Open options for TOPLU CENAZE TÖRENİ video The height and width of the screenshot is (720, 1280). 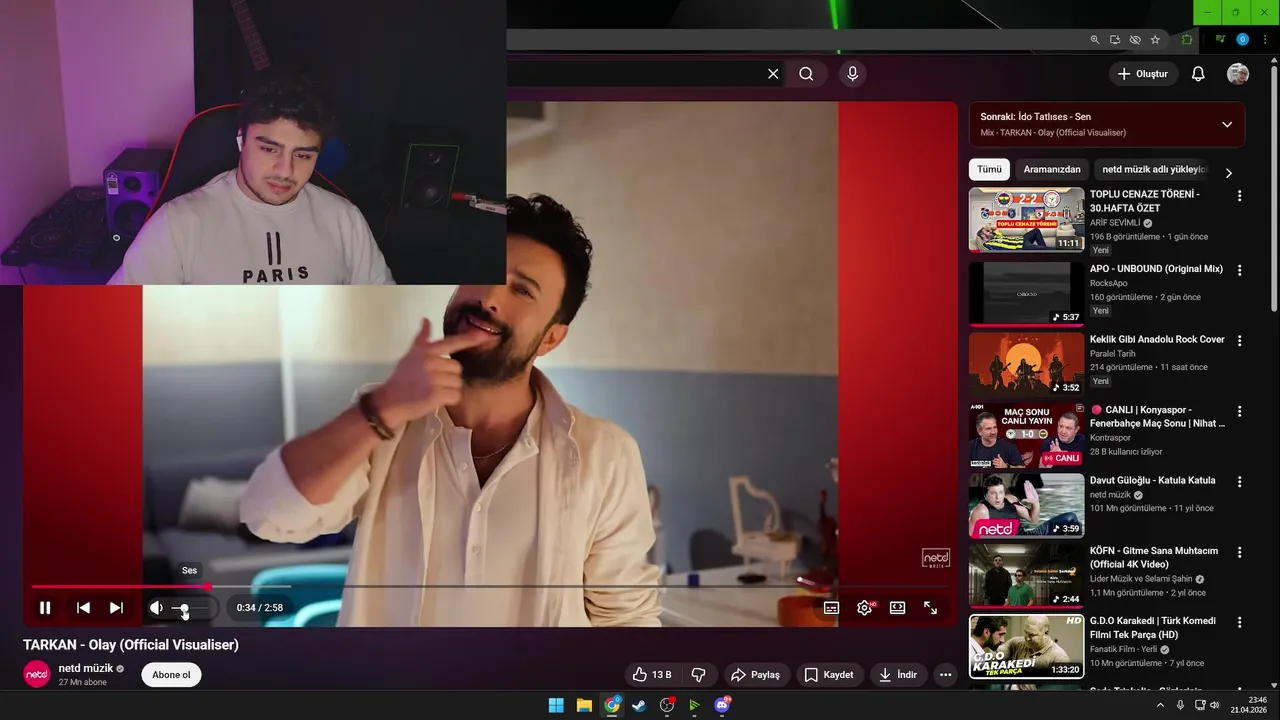point(1240,196)
